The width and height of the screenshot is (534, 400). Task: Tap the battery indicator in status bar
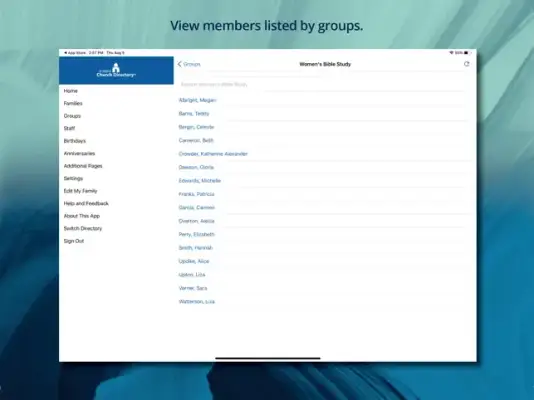(x=466, y=53)
